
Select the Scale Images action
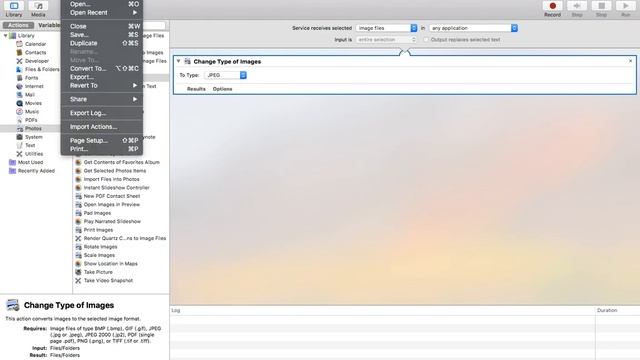[99, 256]
